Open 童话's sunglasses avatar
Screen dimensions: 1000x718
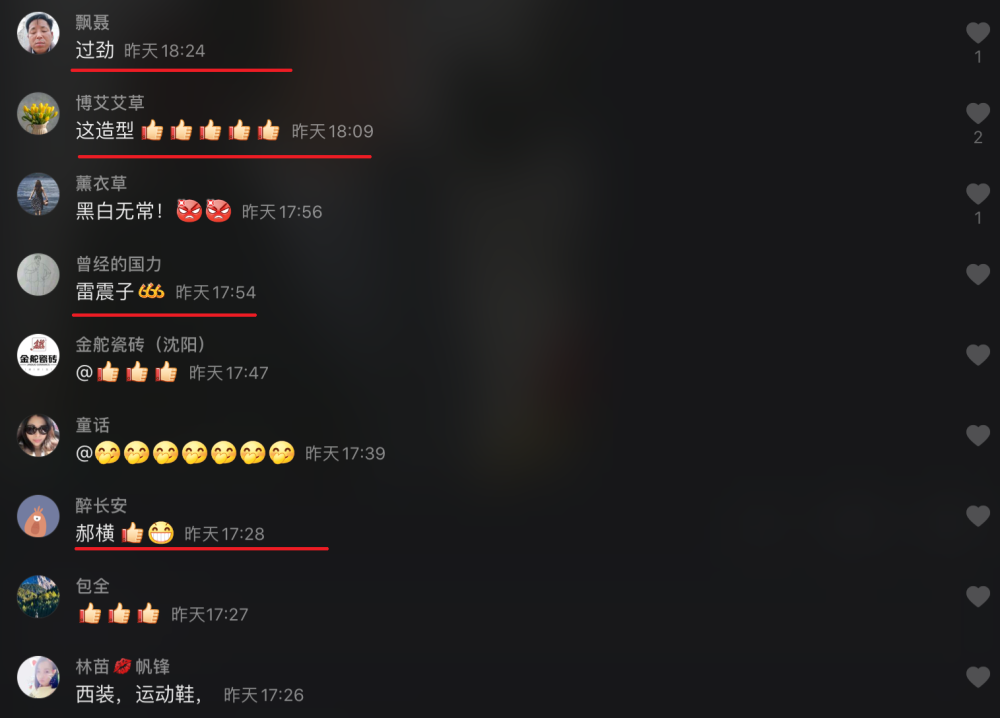38,436
